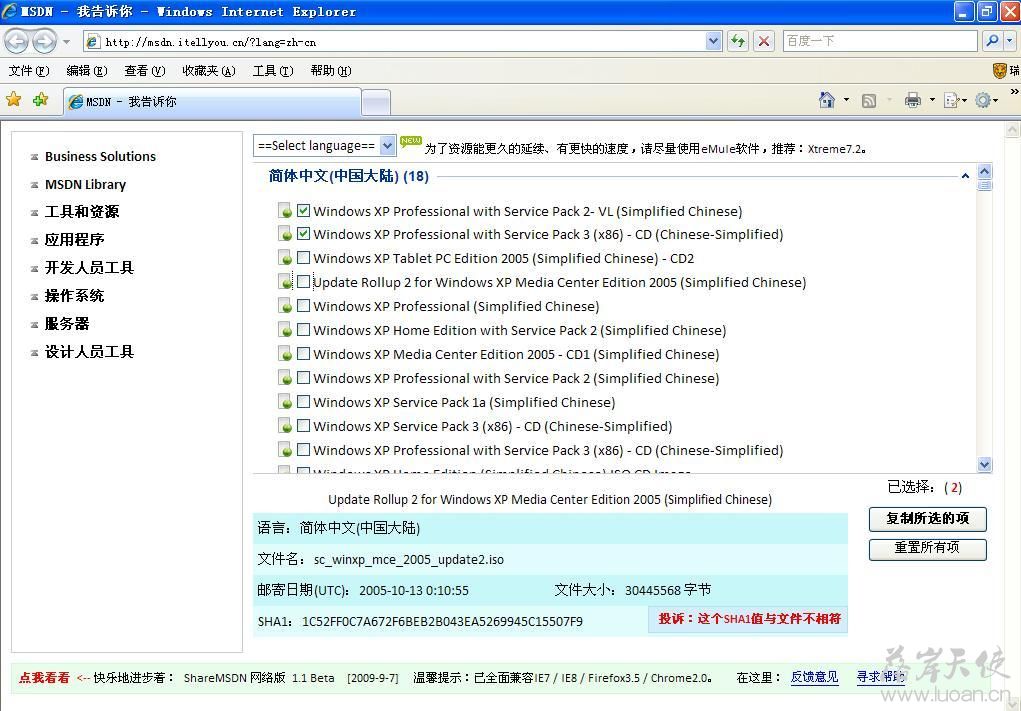Add to Favorites star-plus icon

click(40, 100)
